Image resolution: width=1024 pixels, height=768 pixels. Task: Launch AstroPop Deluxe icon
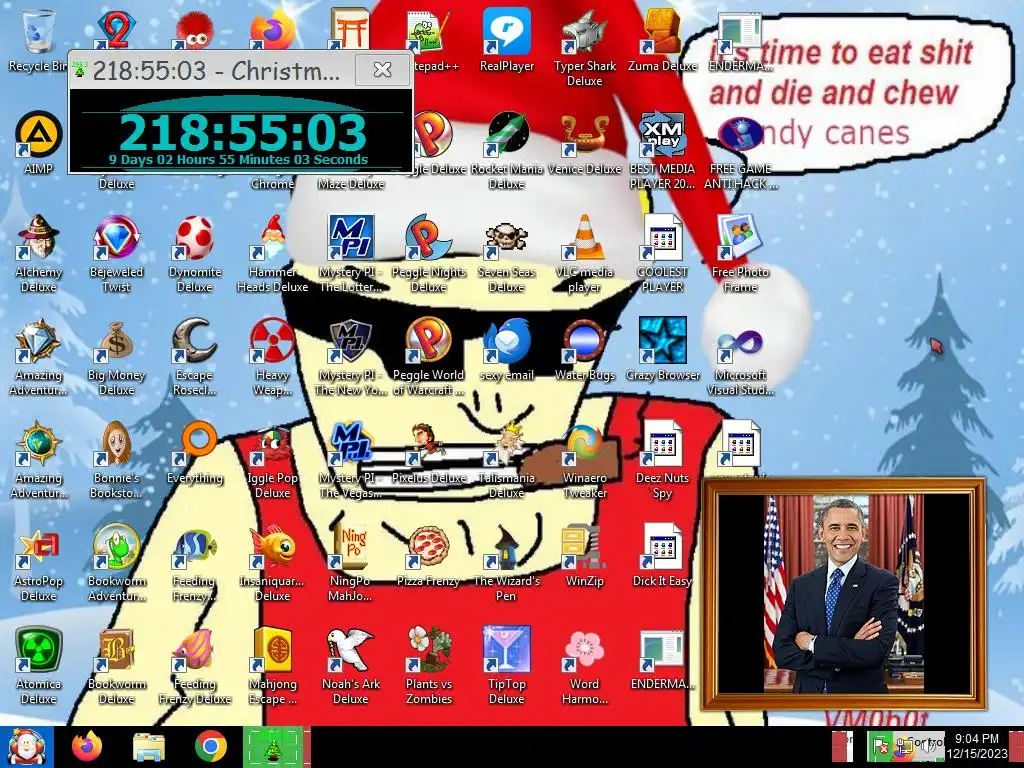pos(38,563)
